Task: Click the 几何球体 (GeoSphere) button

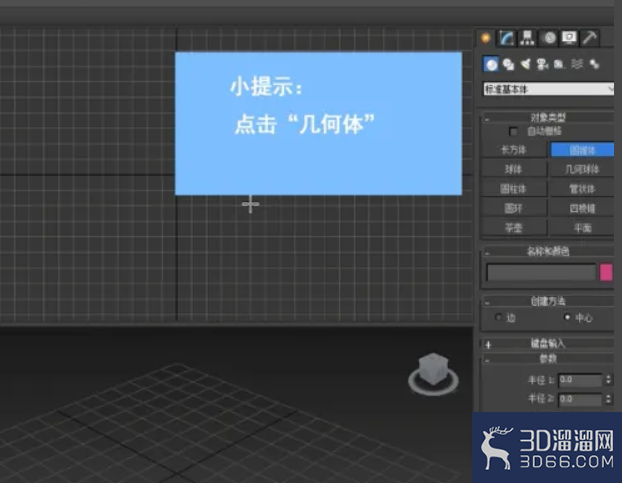Action: pos(582,169)
